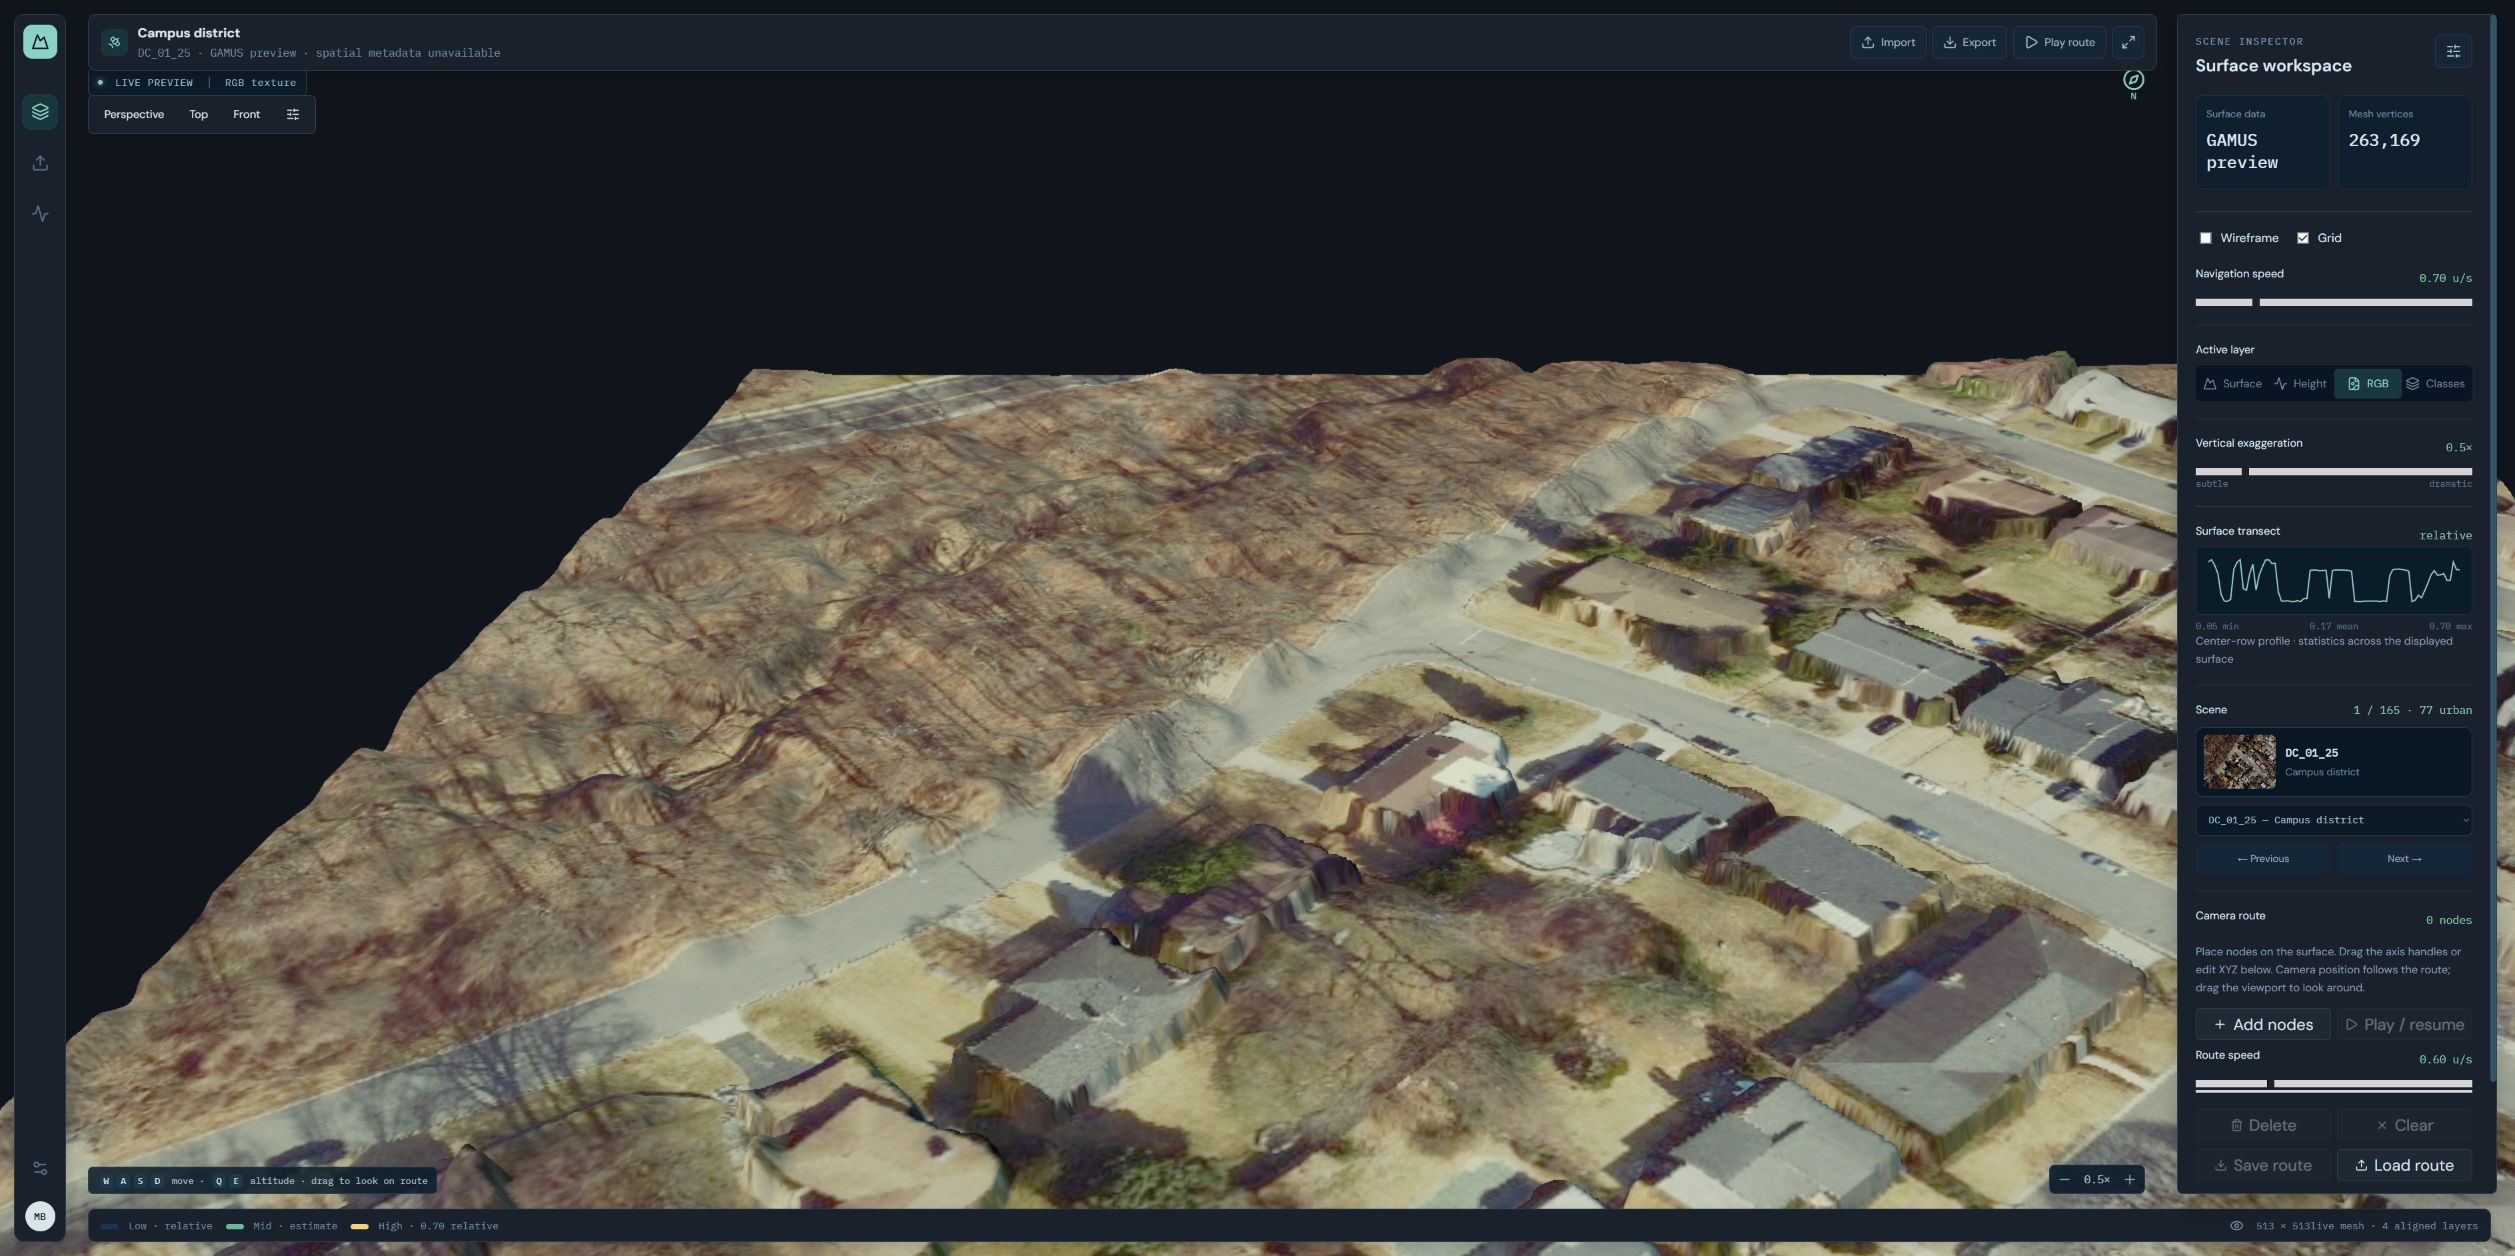Select the RGB active layer
Image resolution: width=2515 pixels, height=1256 pixels.
click(2367, 384)
